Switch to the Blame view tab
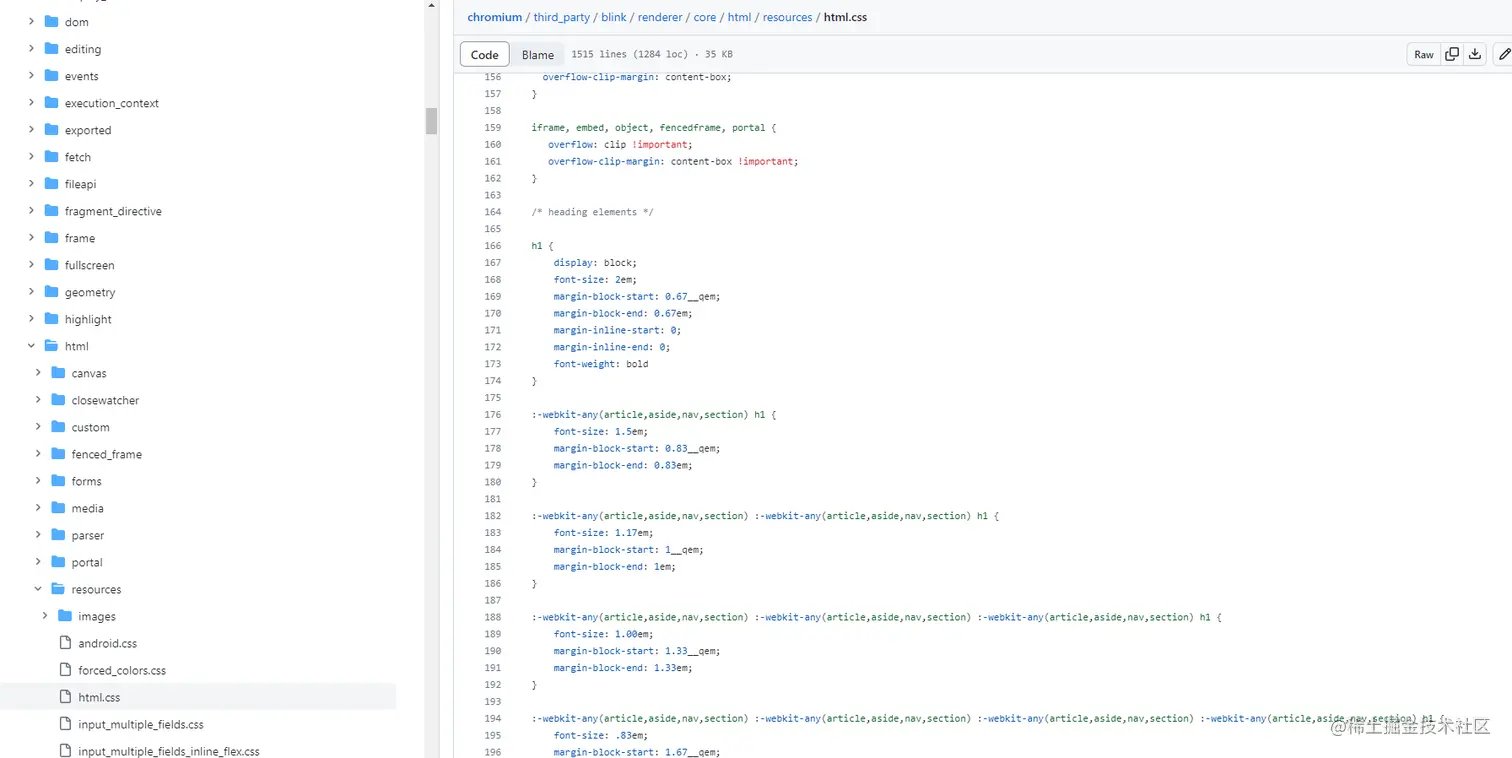 click(x=537, y=55)
